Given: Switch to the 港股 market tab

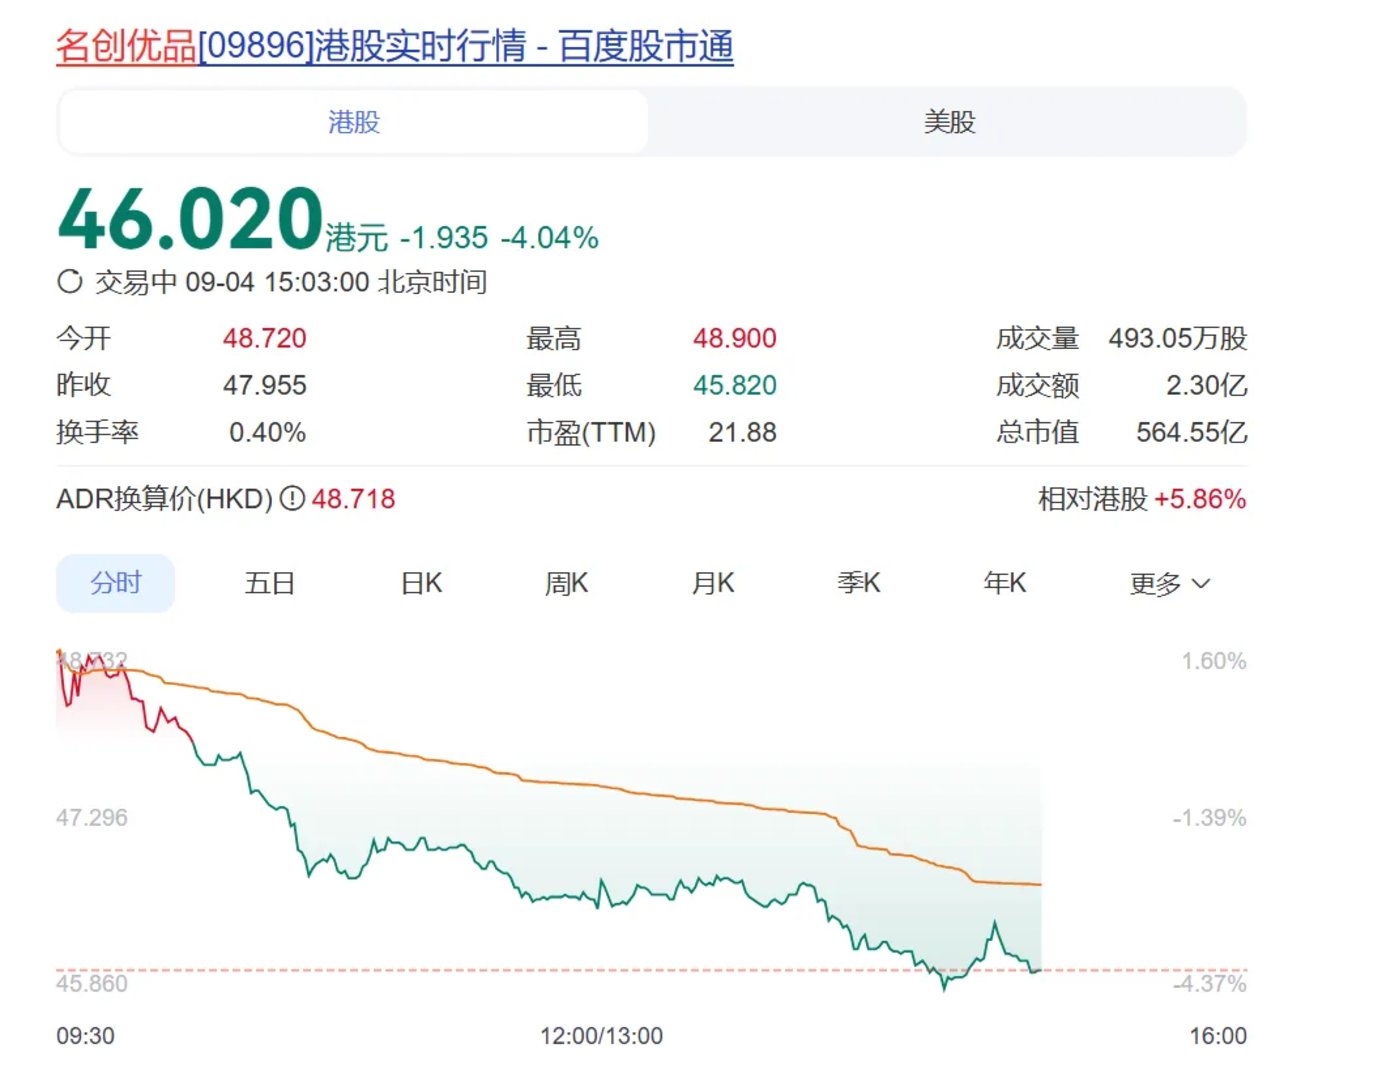Looking at the screenshot, I should coord(354,122).
